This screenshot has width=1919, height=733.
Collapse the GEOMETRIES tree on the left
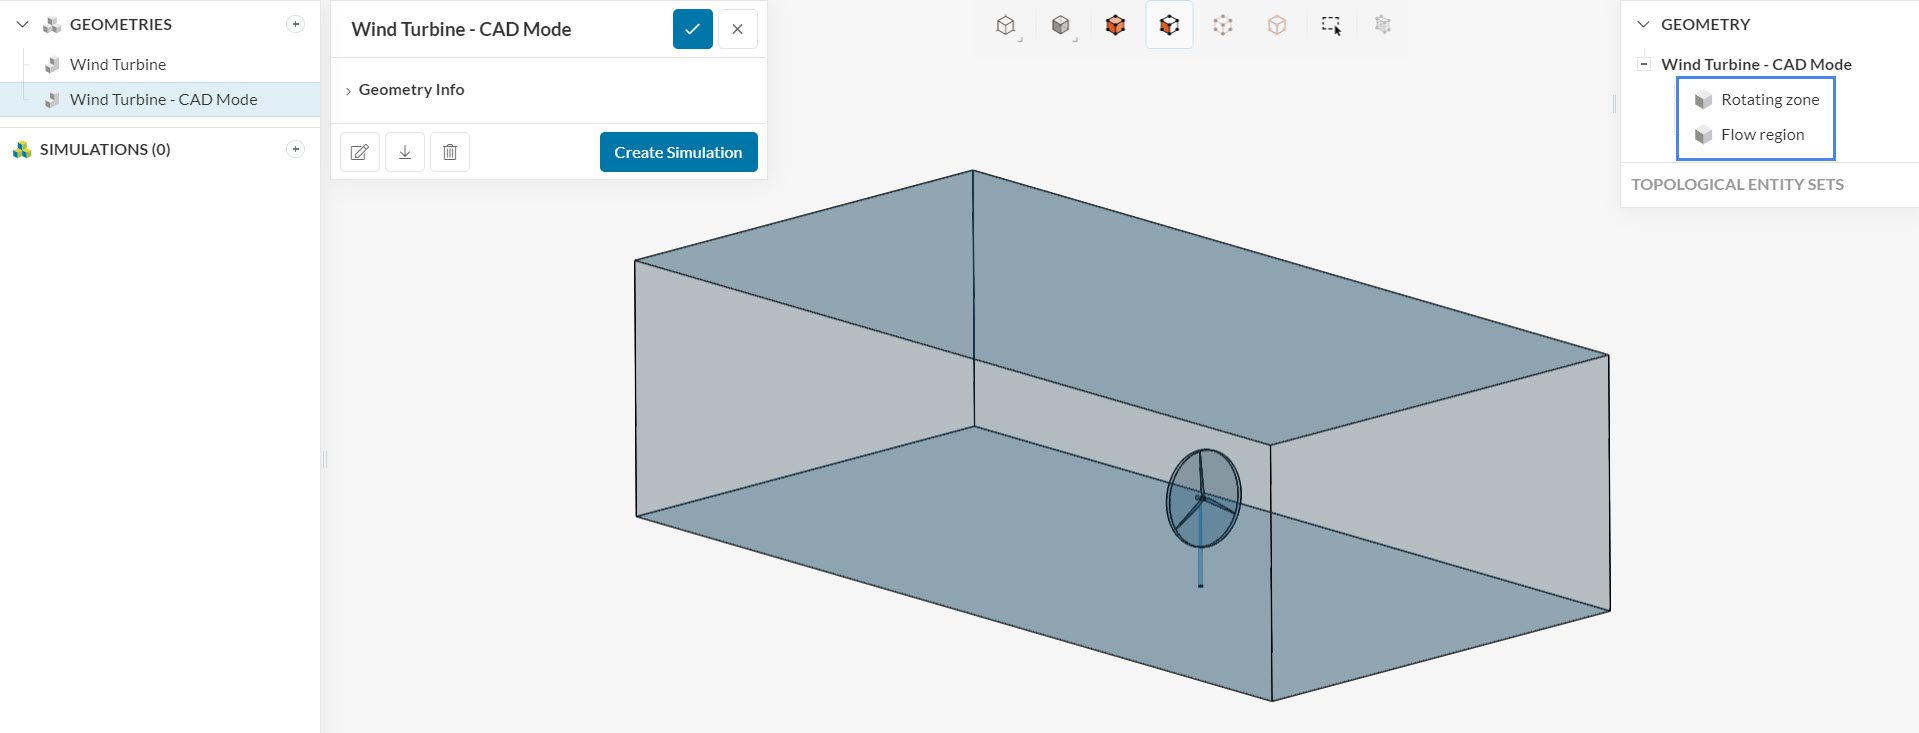tap(22, 24)
